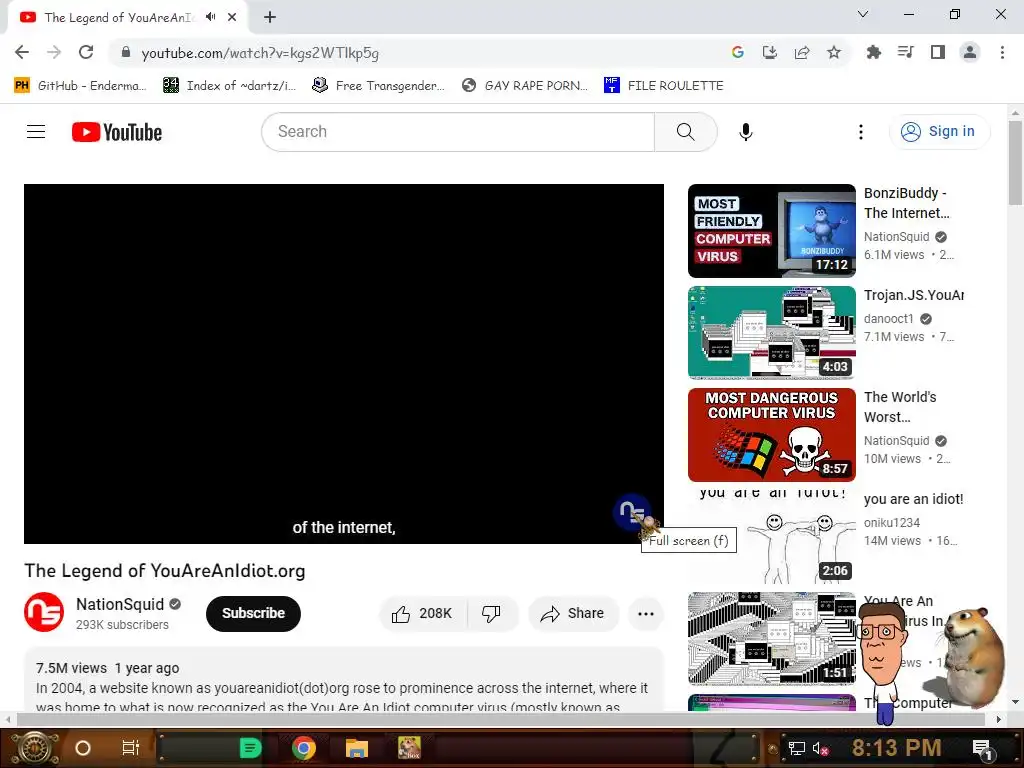Dislike the video
The image size is (1024, 768).
pos(492,613)
